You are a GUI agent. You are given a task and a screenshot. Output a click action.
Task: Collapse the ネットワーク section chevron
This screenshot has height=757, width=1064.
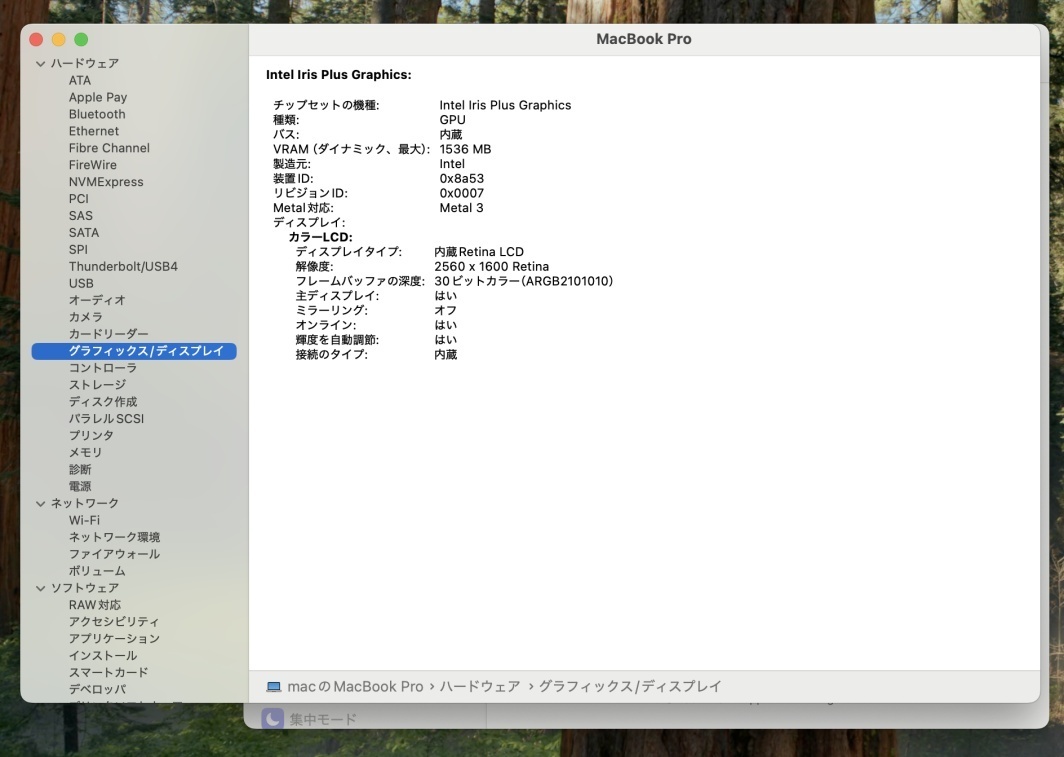[x=40, y=504]
